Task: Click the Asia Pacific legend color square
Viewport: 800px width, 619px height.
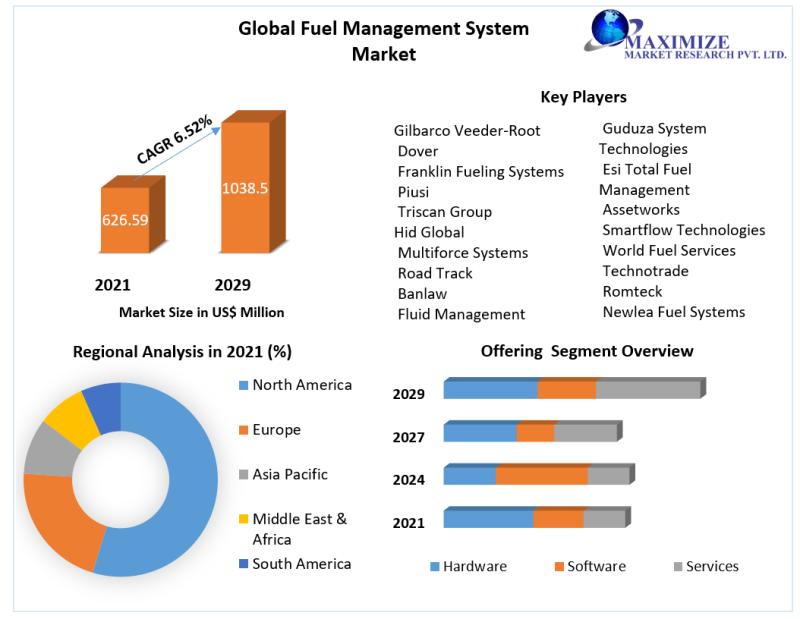Action: (243, 475)
